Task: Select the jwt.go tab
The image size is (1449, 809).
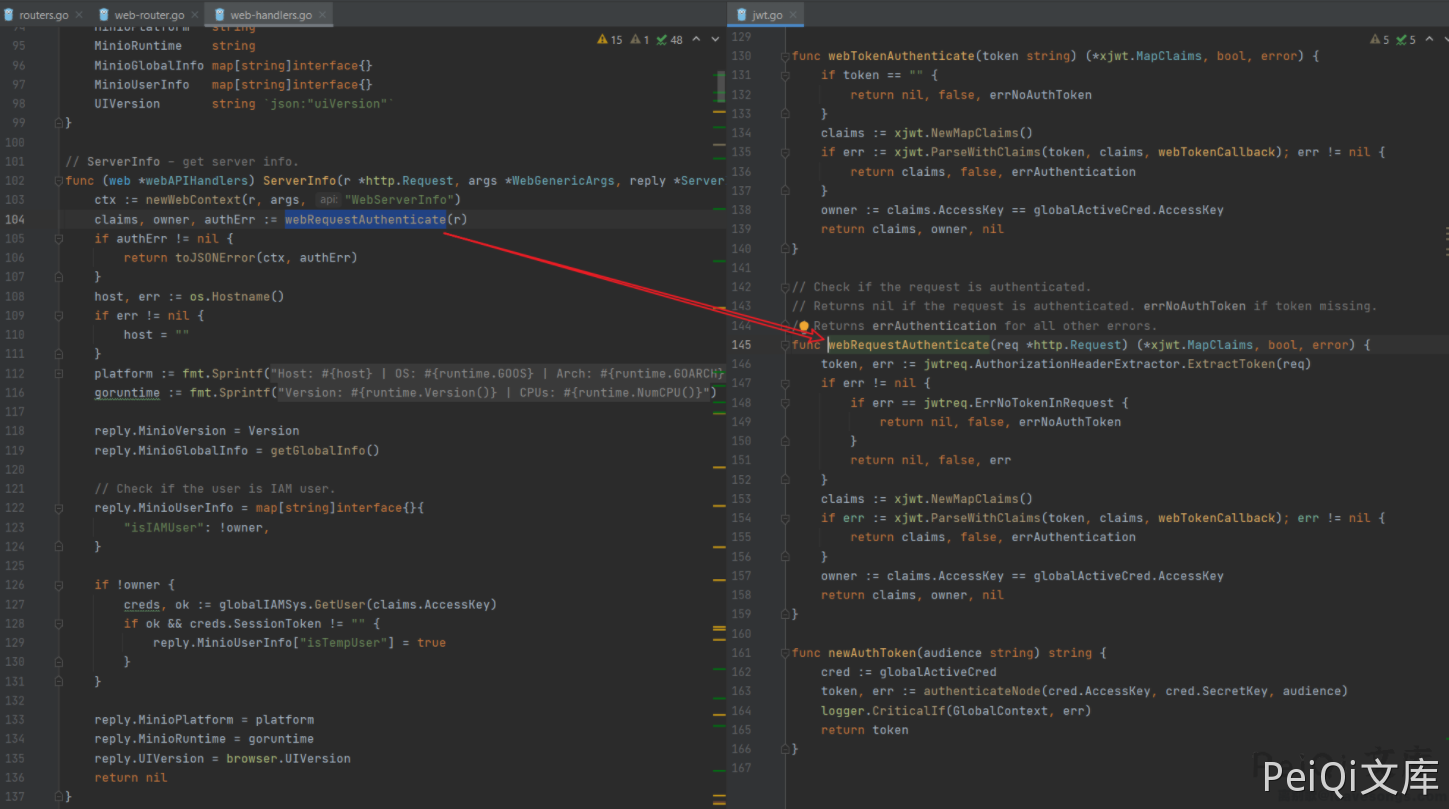Action: 766,15
